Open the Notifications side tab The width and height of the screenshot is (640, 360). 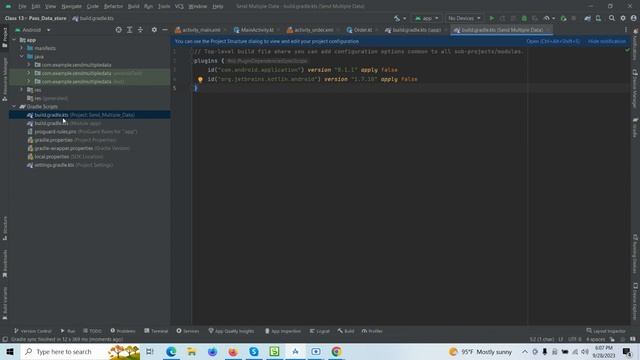[635, 44]
